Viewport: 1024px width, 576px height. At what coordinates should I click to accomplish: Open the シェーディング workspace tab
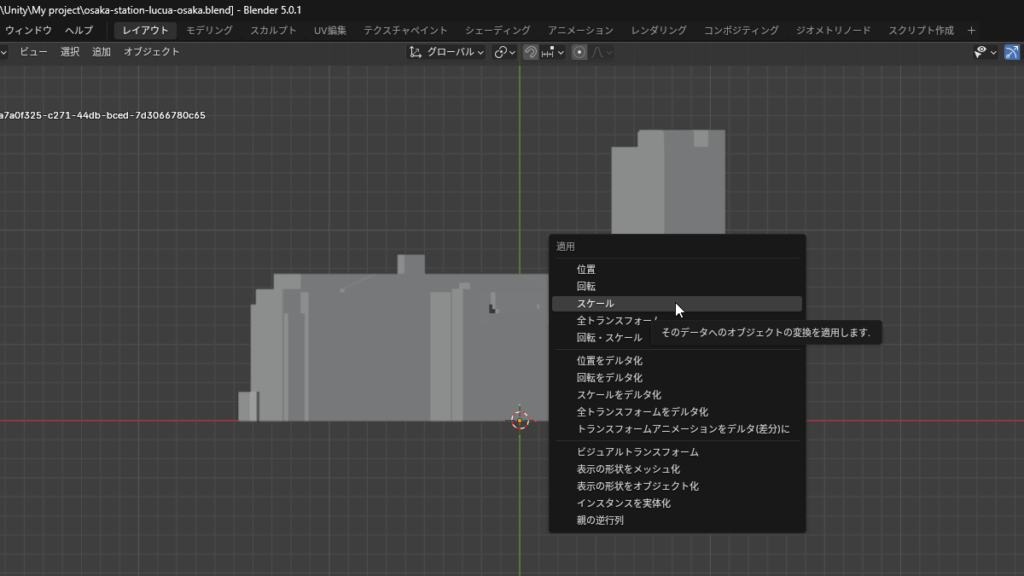(x=497, y=30)
